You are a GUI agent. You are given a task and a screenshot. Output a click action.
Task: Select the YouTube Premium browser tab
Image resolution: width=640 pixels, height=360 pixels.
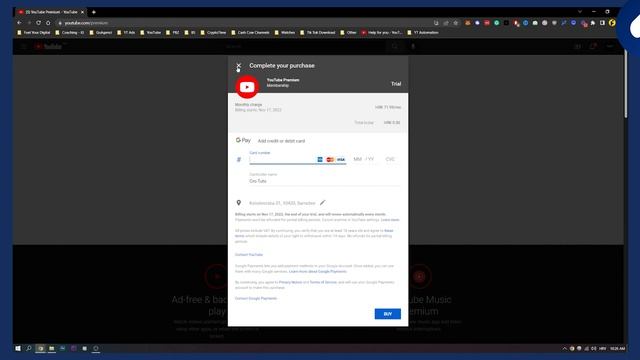tap(51, 12)
